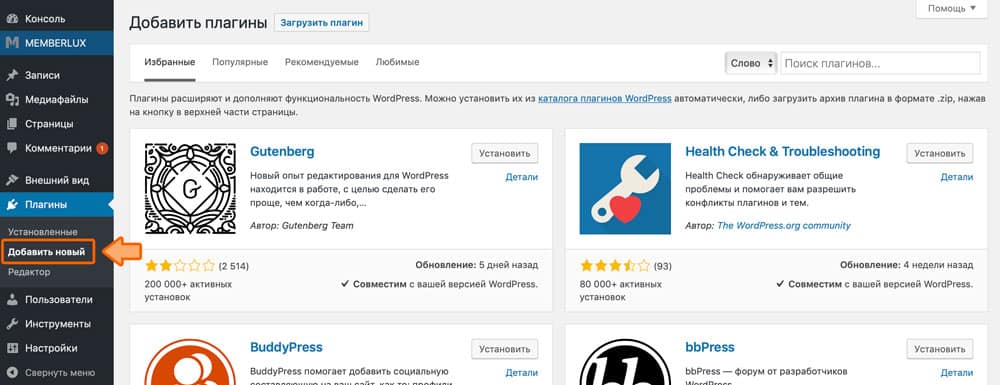Open the Консоль dashboard icon
This screenshot has height=385, width=1000.
tap(11, 18)
